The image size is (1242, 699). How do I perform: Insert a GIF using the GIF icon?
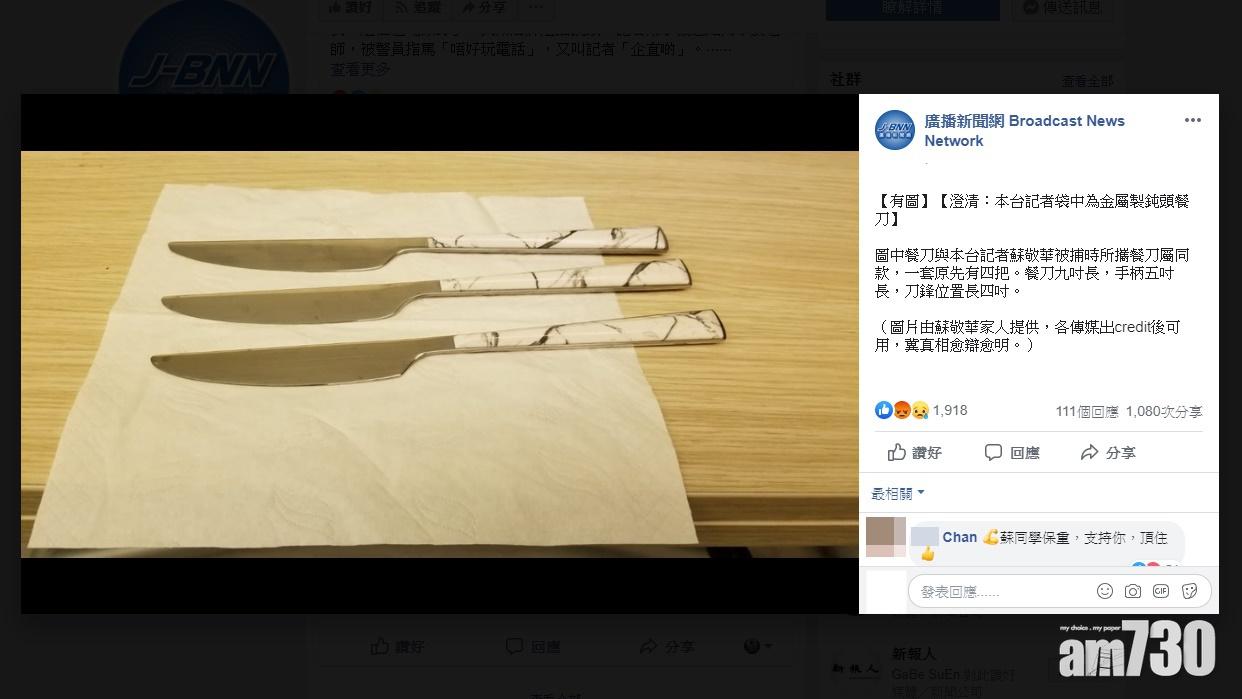coord(1160,591)
